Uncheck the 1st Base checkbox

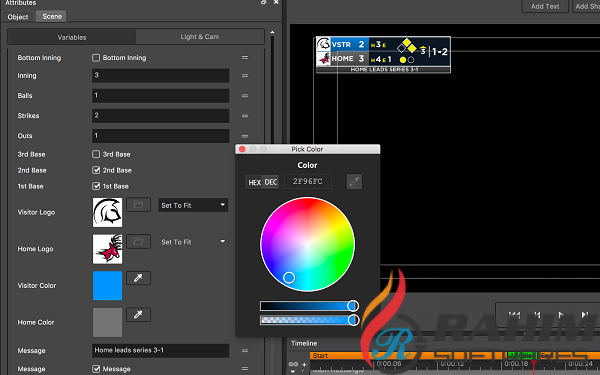(x=96, y=186)
